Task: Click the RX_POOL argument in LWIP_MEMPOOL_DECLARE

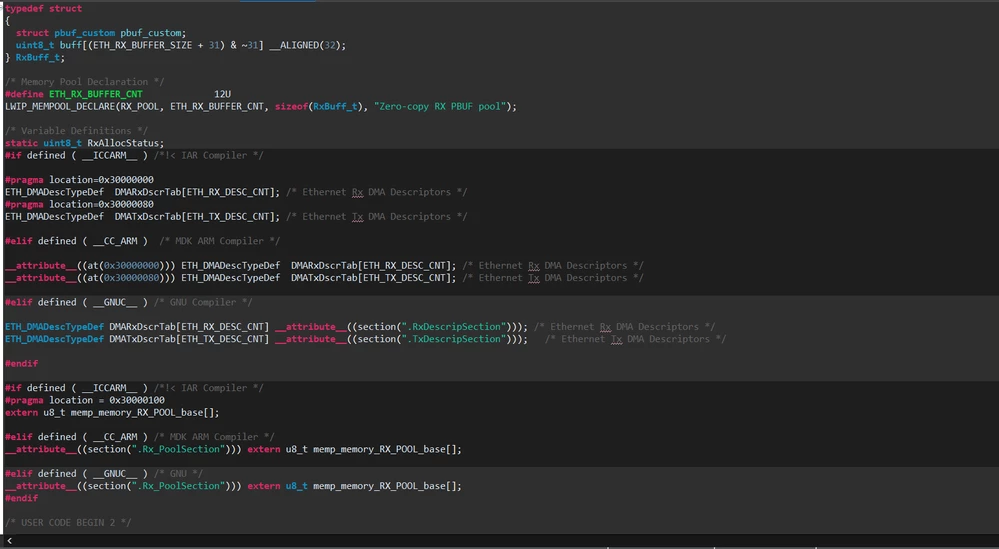Action: (x=140, y=106)
